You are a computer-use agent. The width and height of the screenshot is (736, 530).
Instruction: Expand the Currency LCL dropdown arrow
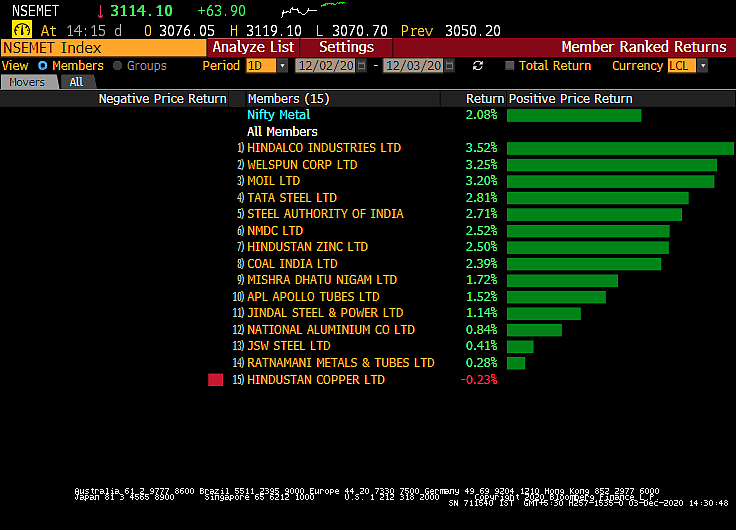pyautogui.click(x=703, y=66)
